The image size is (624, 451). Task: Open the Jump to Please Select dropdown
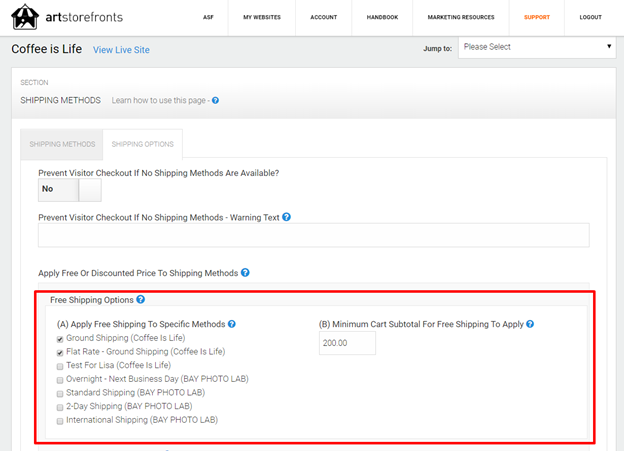[x=537, y=47]
